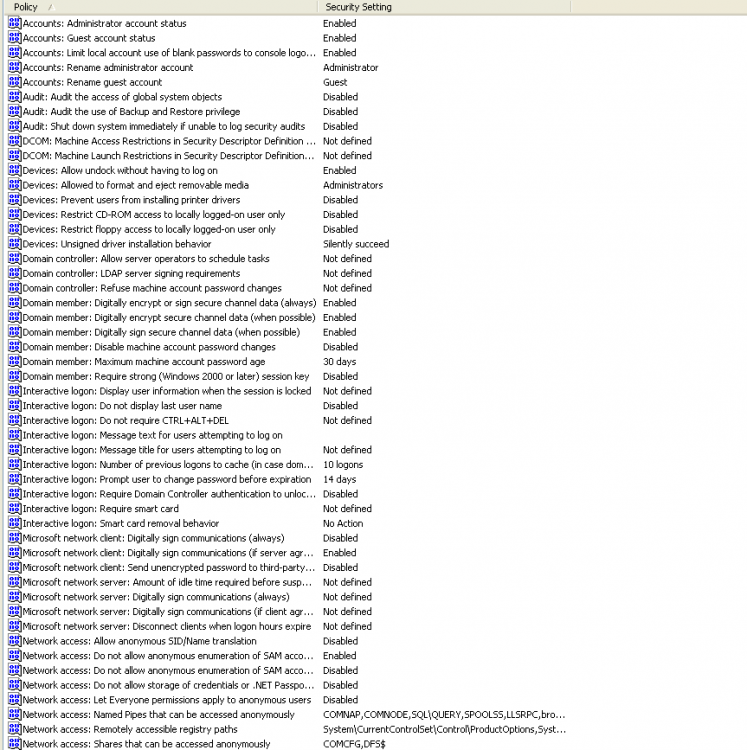Viewport: 747px width, 750px height.
Task: Select Devices: Allowed to format and eject removable media
Action: tap(136, 185)
